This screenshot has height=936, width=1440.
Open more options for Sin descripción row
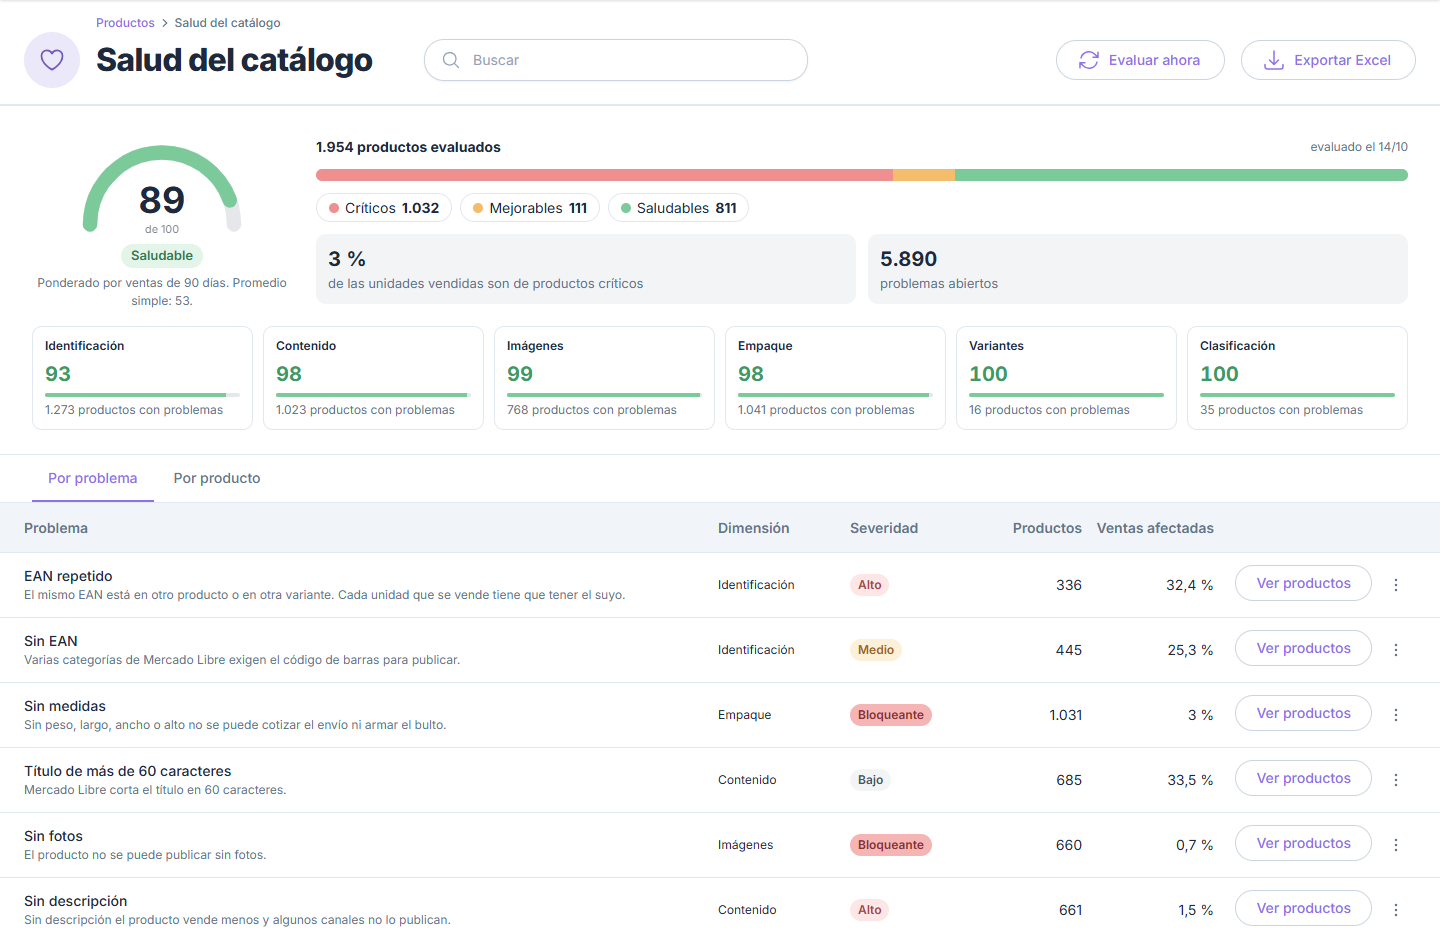pos(1396,910)
